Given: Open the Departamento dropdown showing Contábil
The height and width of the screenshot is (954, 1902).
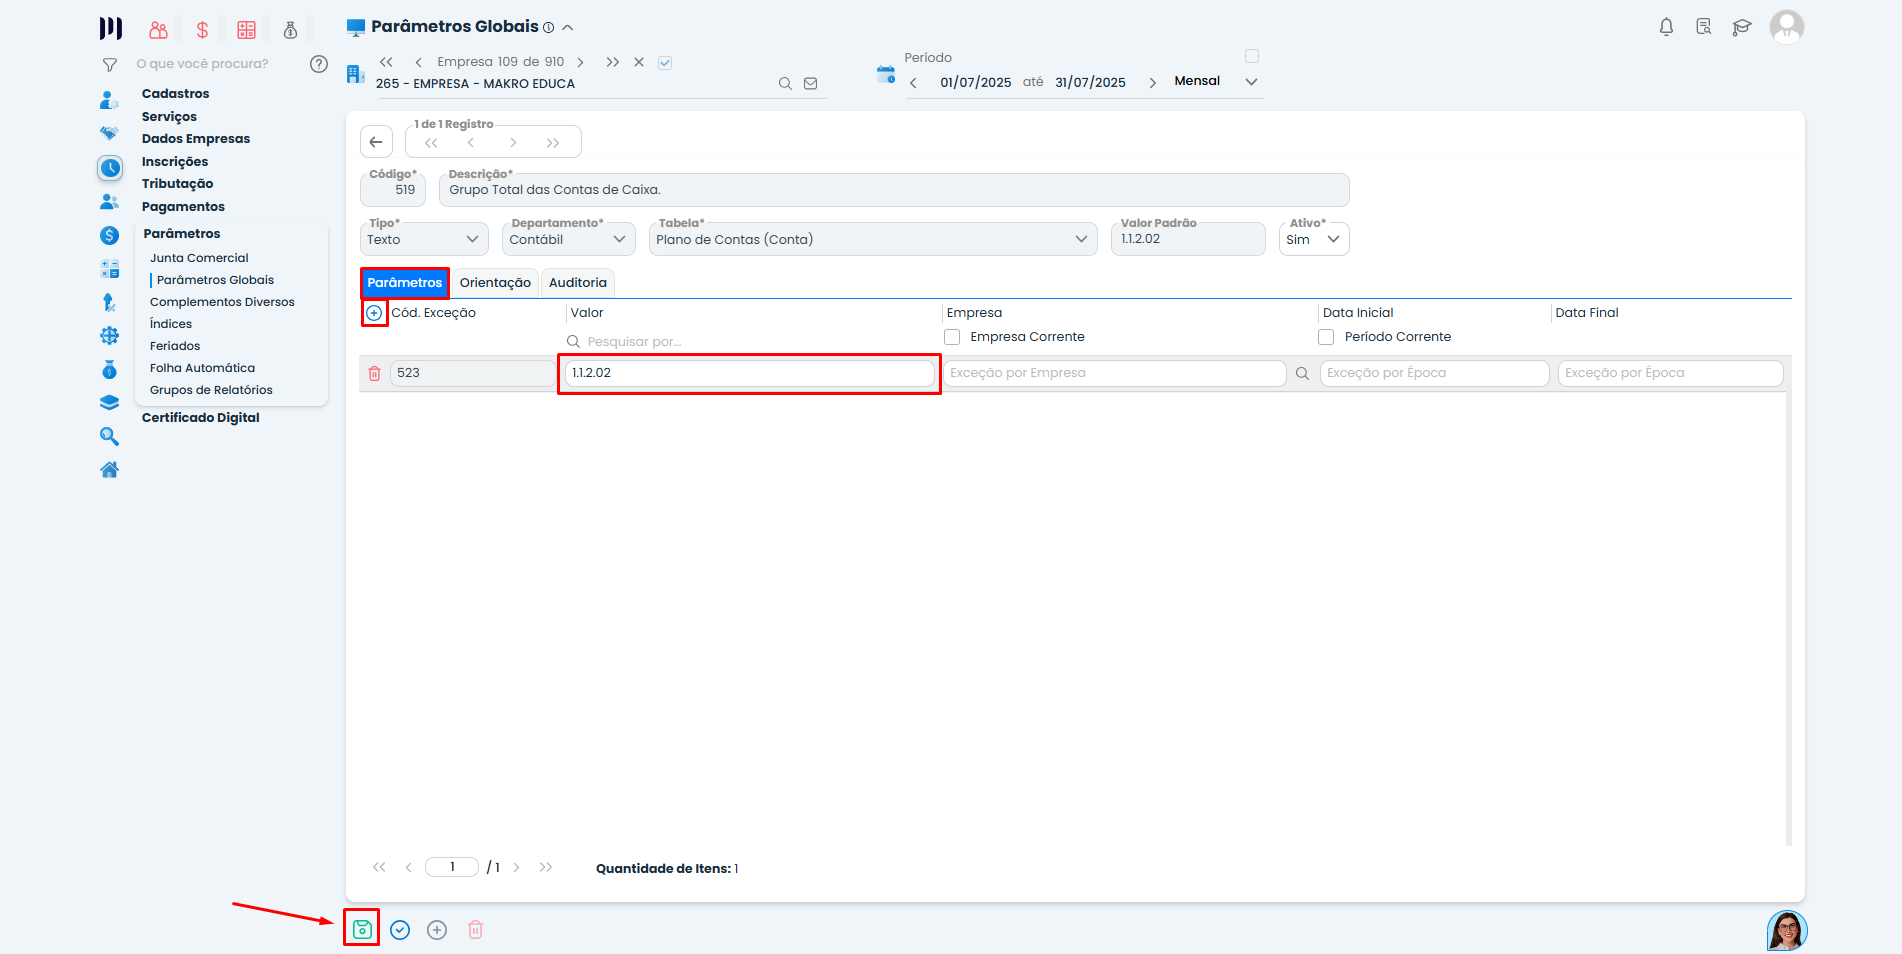Looking at the screenshot, I should (x=568, y=238).
